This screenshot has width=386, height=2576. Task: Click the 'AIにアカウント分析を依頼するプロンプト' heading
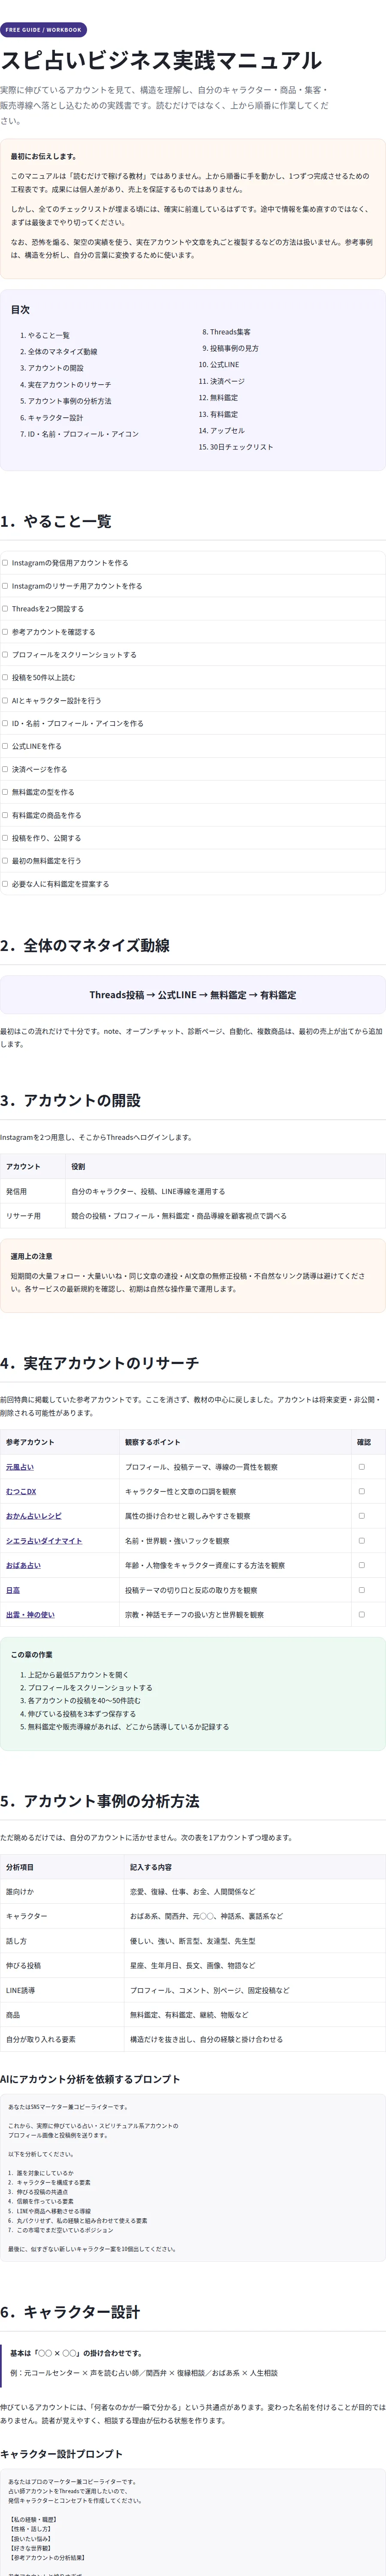[90, 2079]
